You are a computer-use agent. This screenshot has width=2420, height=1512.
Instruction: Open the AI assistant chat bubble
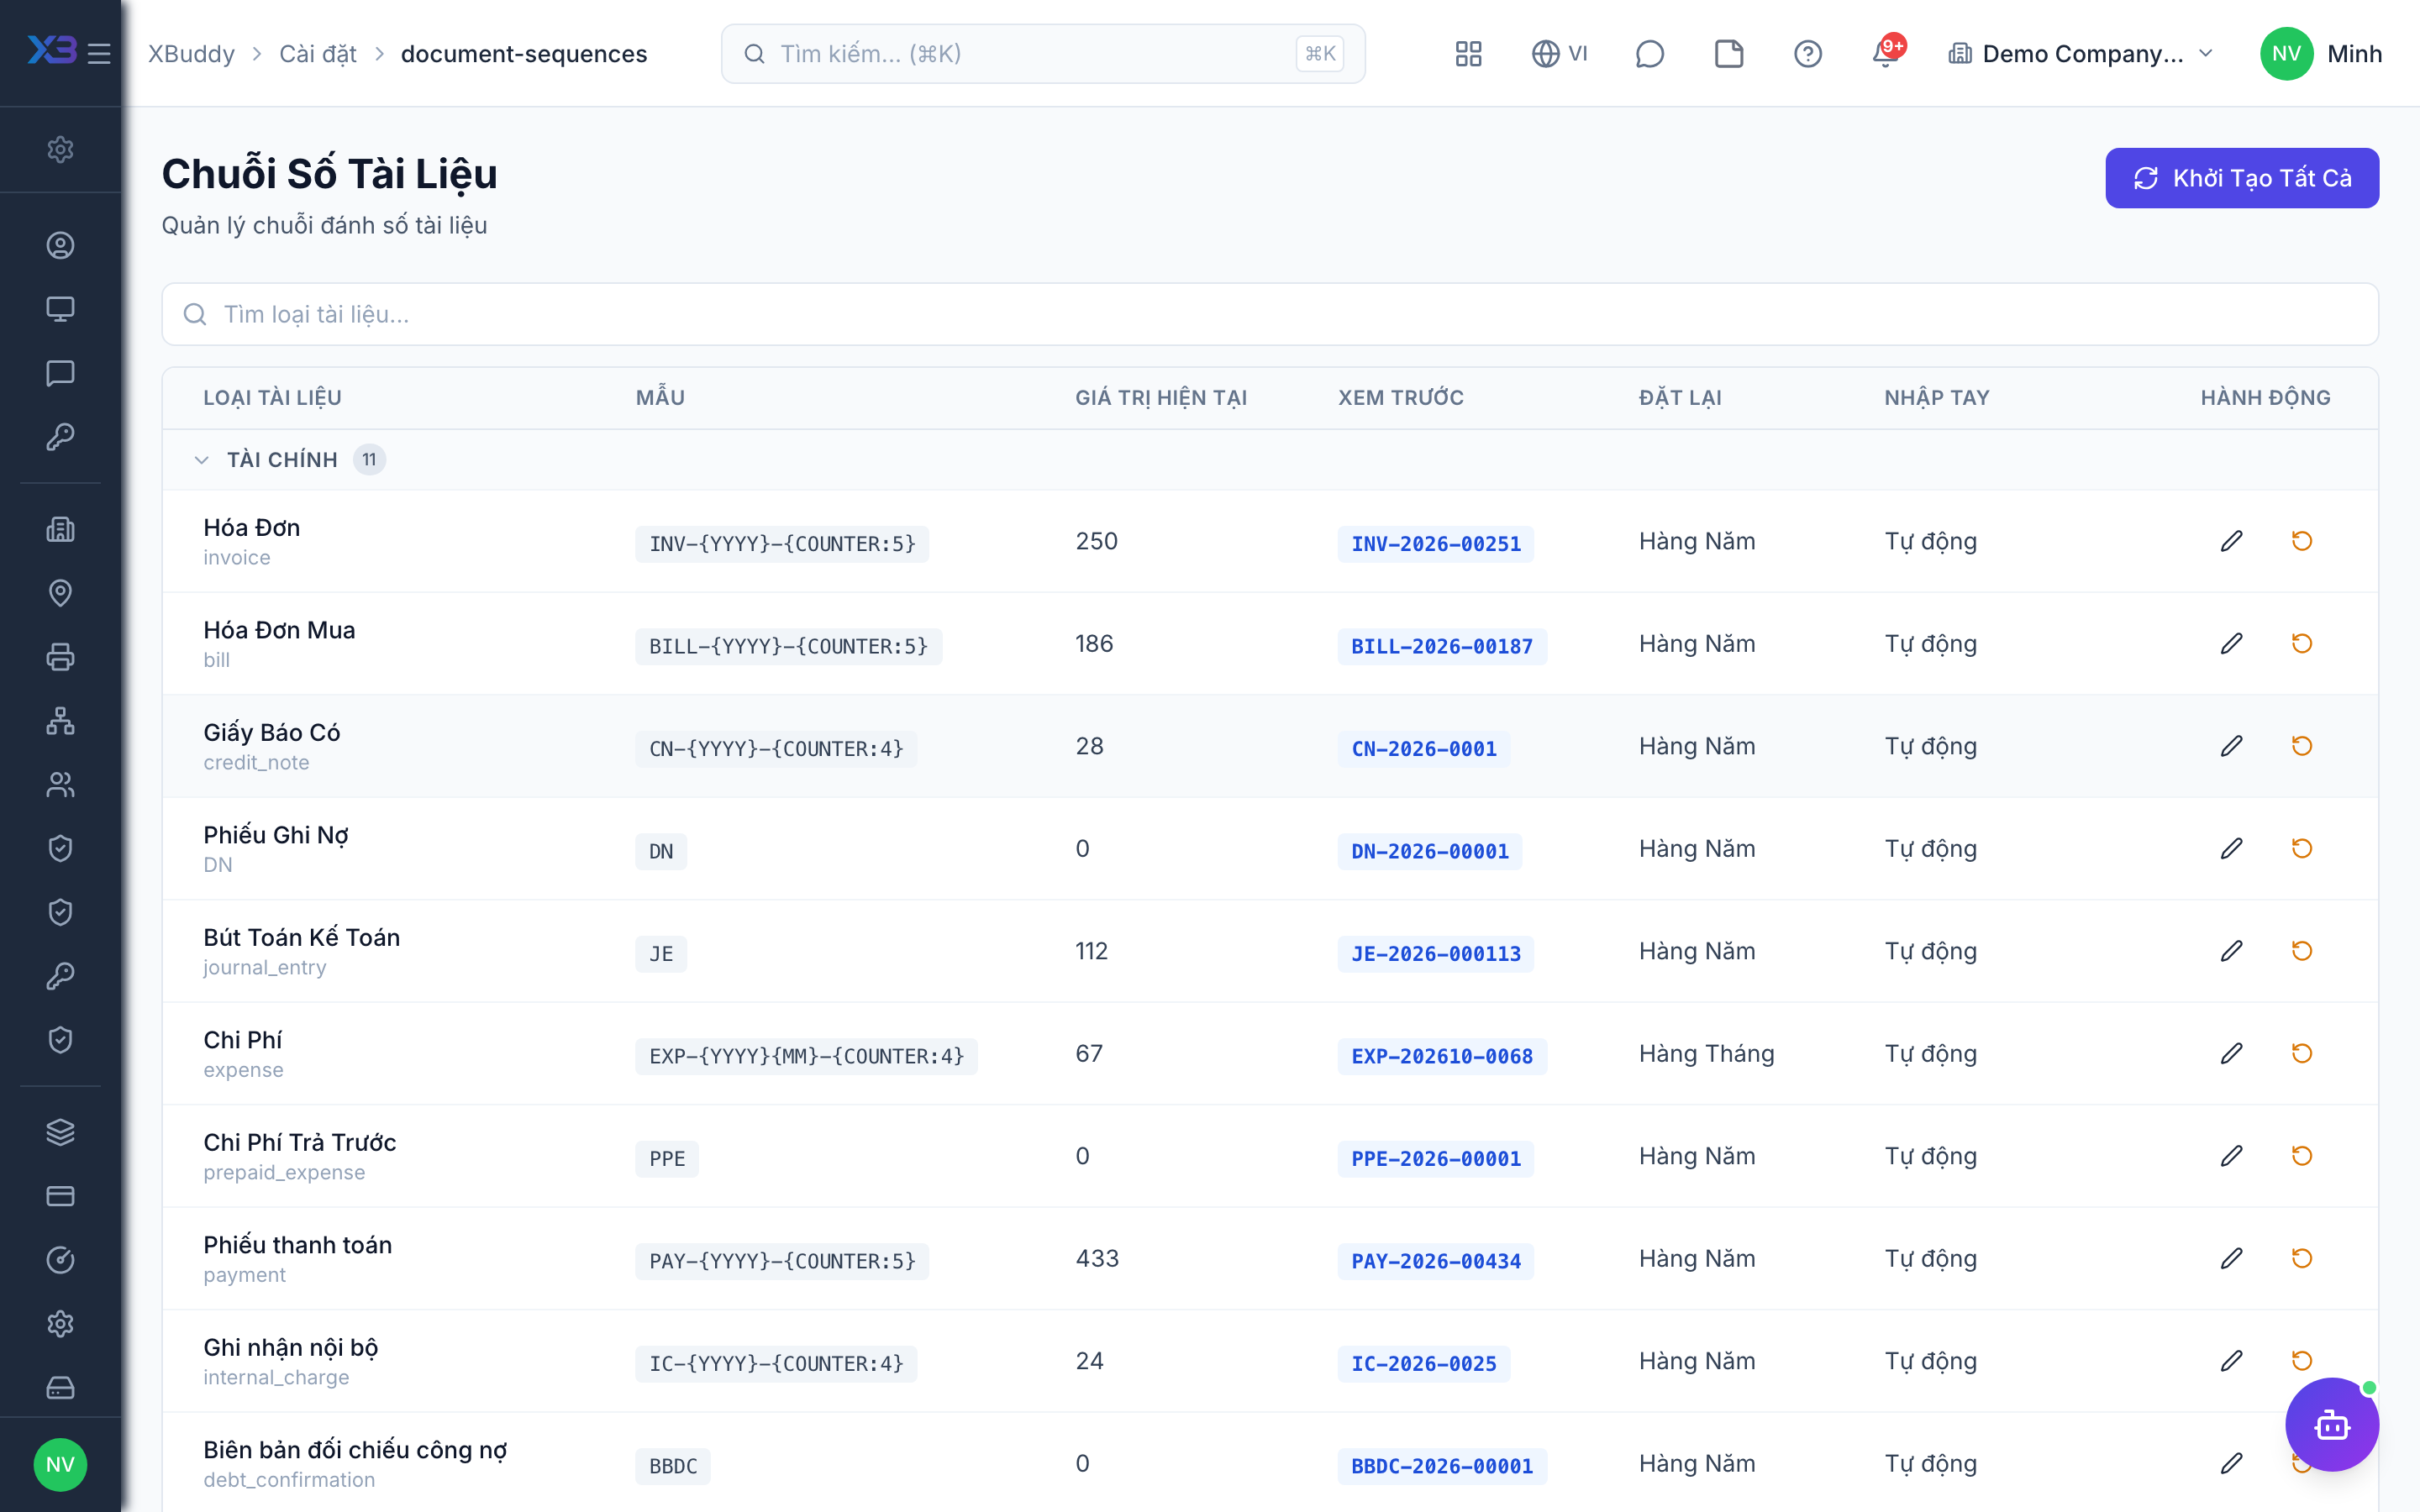pos(2331,1424)
